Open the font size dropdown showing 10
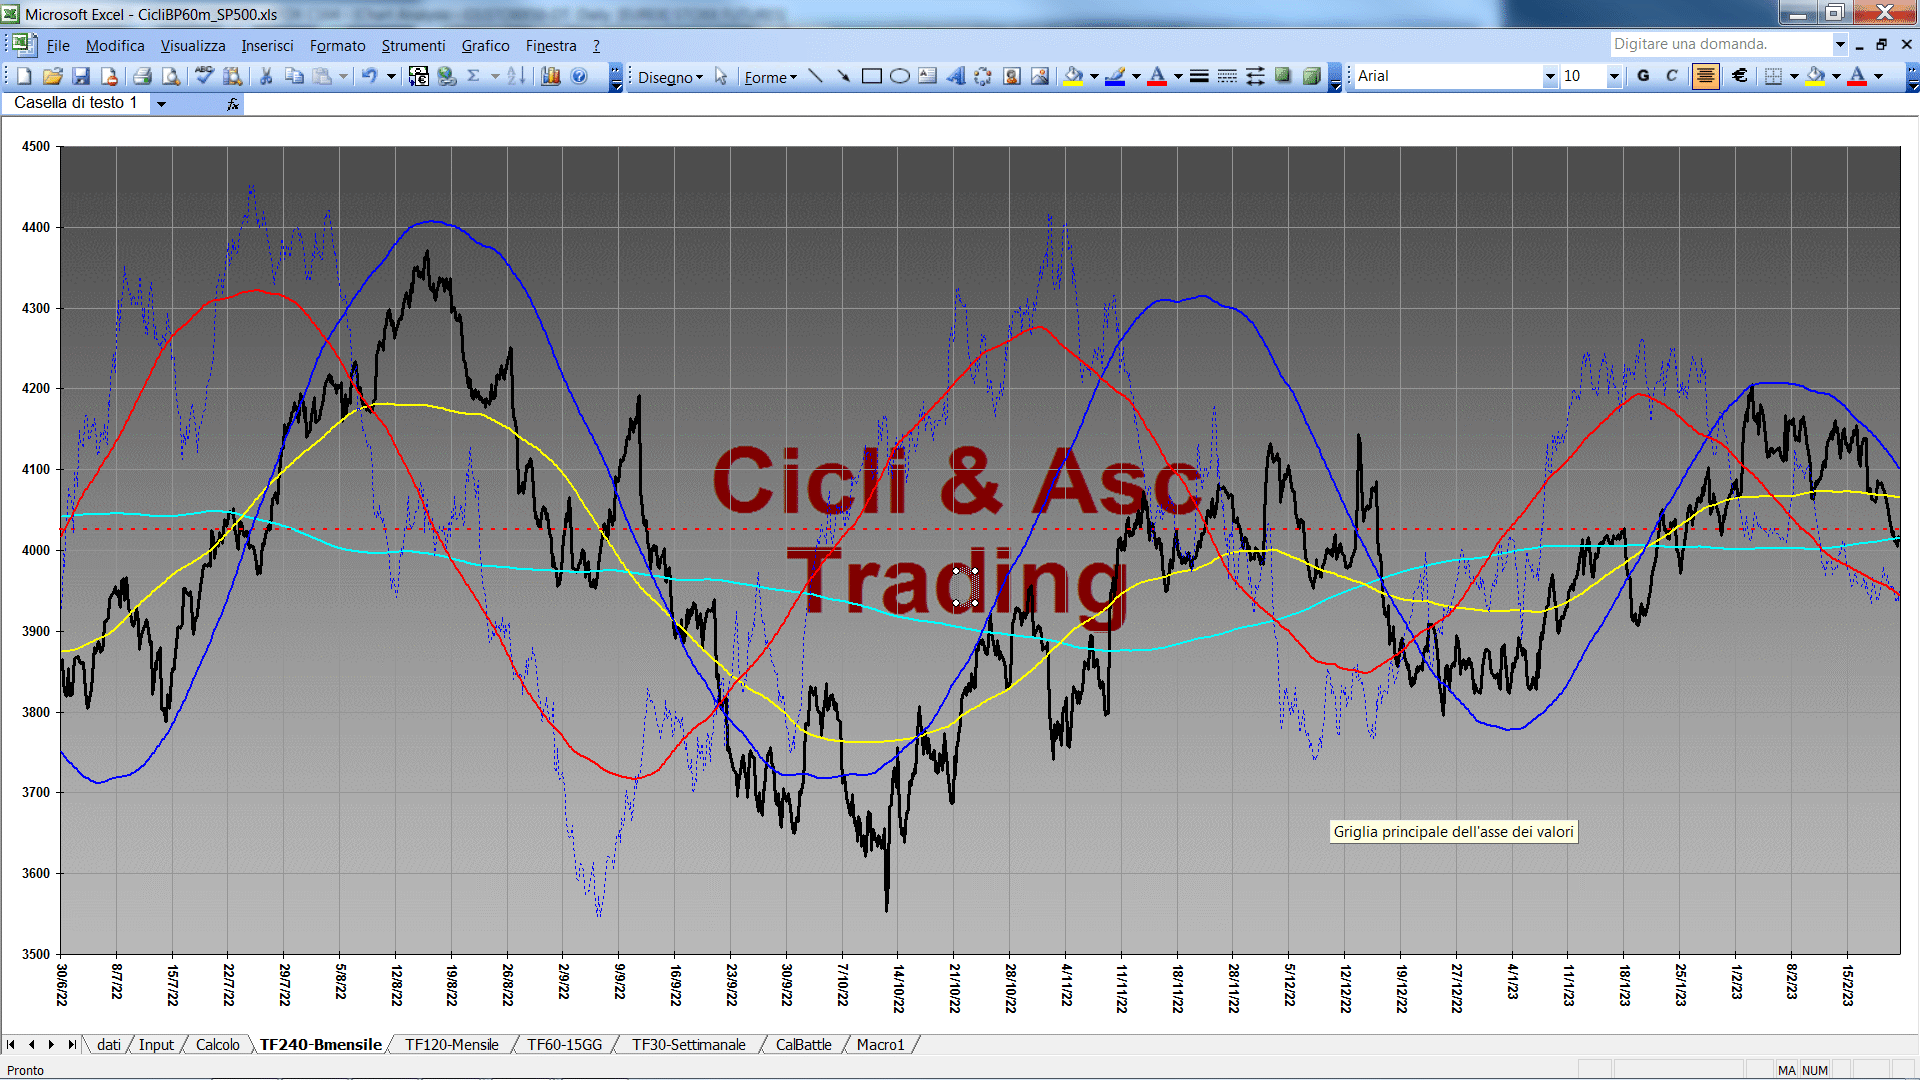 point(1613,76)
